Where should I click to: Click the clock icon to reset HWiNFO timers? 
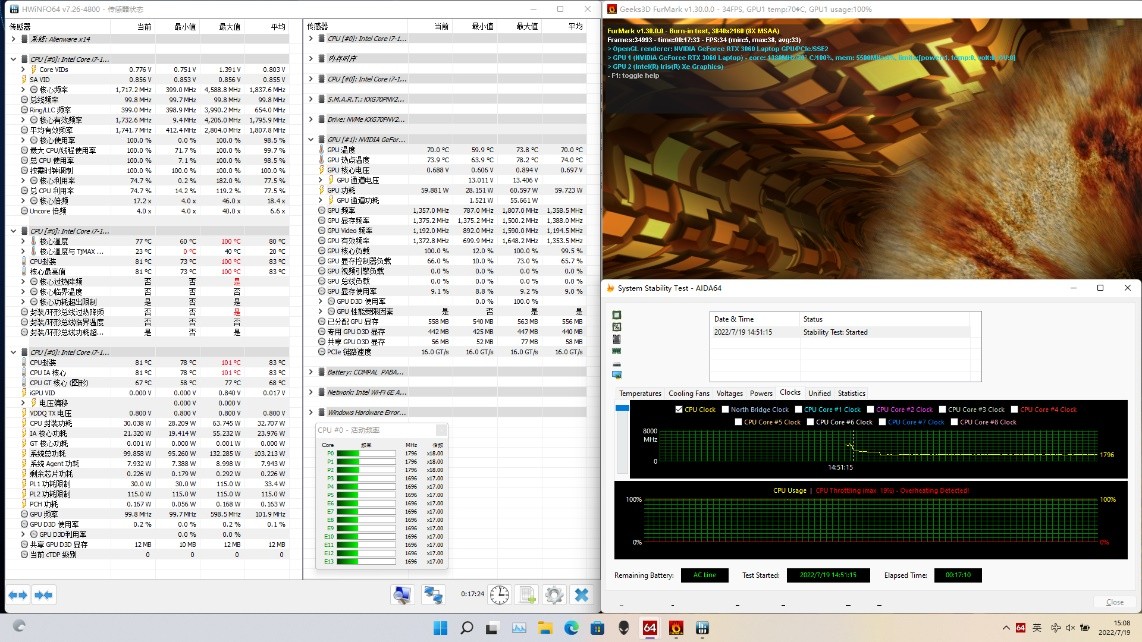point(498,594)
